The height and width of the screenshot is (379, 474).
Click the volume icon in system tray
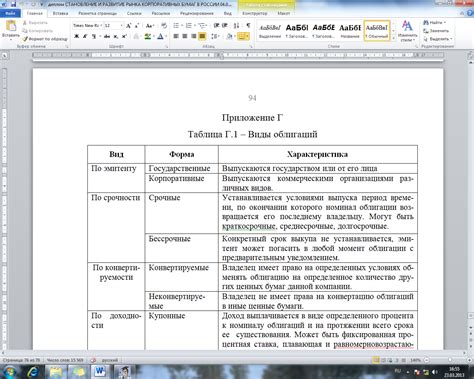pyautogui.click(x=435, y=372)
